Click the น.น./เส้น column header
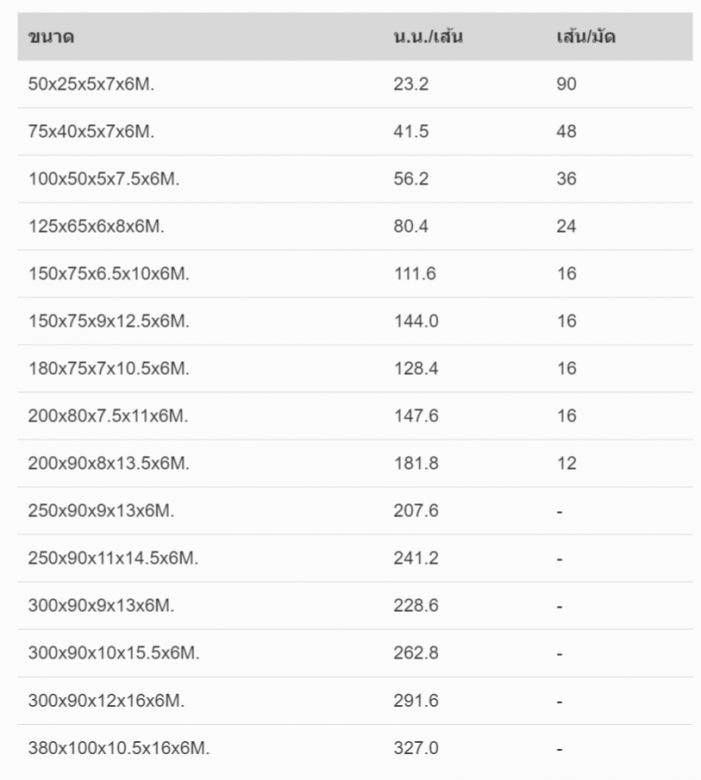 tap(428, 37)
